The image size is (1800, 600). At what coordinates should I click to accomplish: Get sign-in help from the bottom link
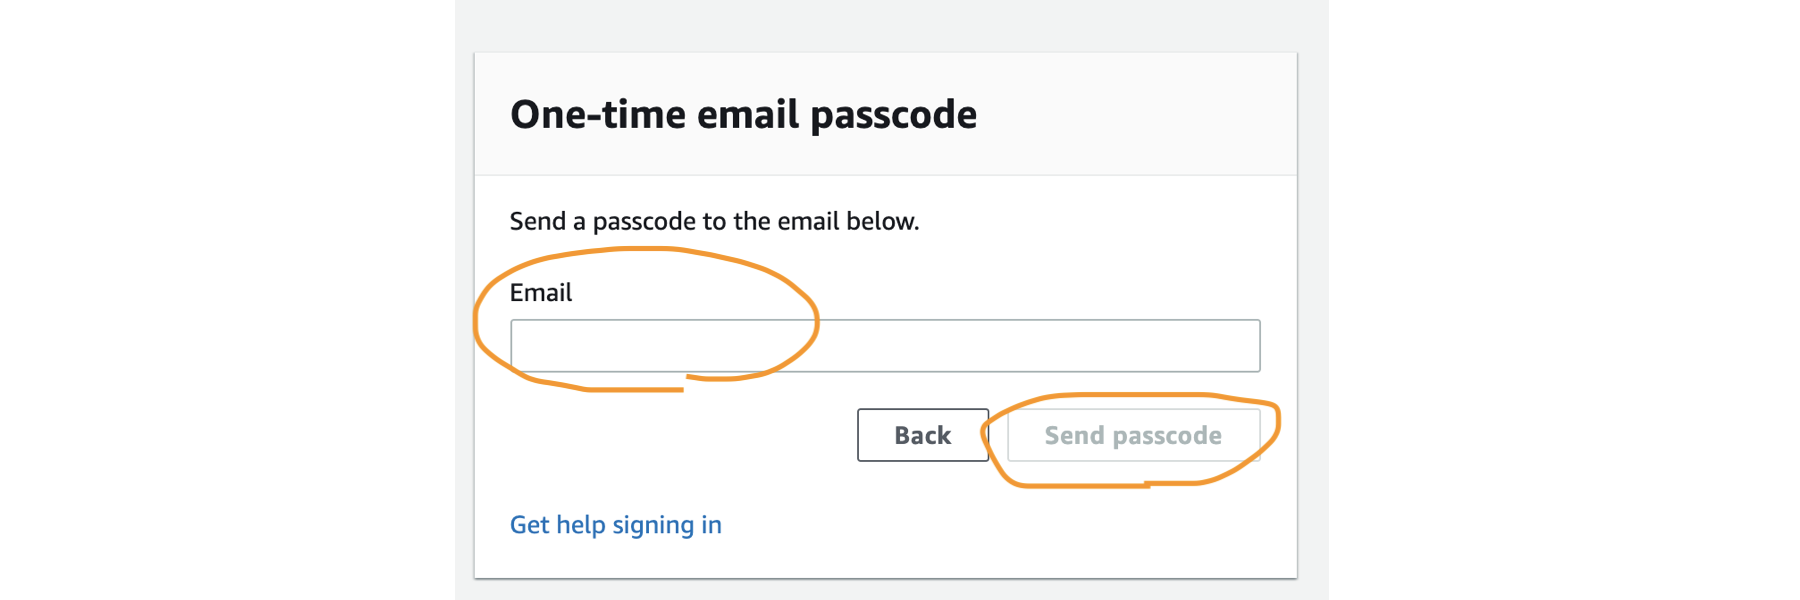(x=616, y=525)
